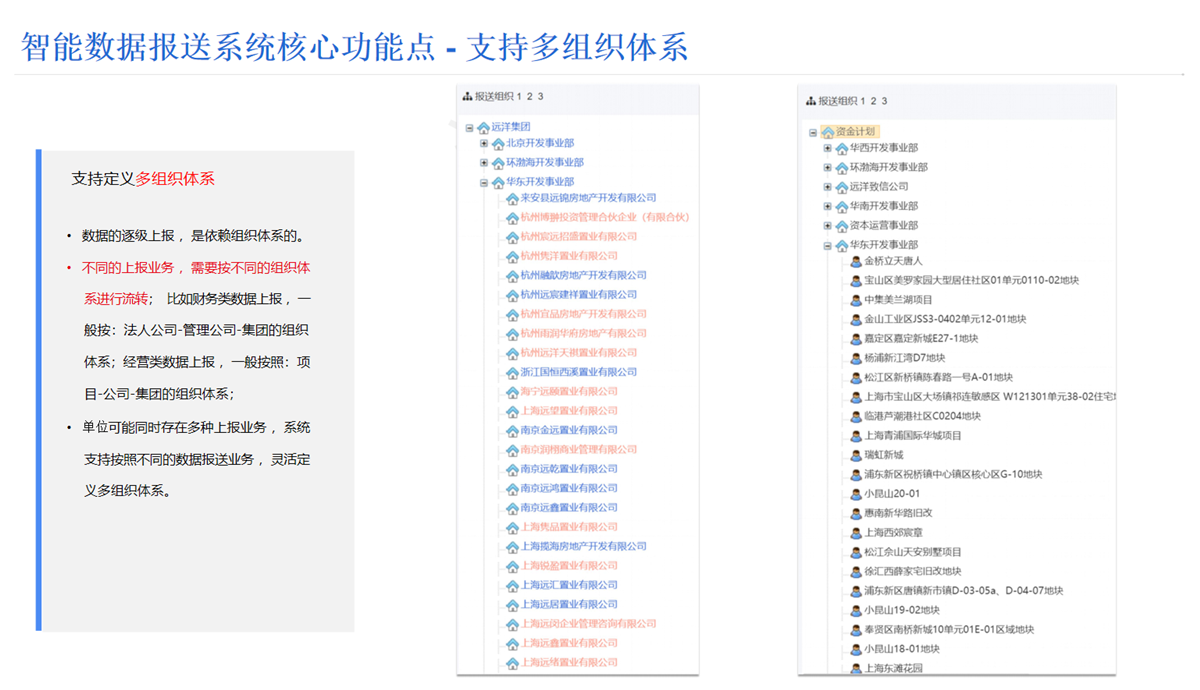1200x690 pixels.
Task: Select 小昆山18-01地块
Action: [x=902, y=649]
